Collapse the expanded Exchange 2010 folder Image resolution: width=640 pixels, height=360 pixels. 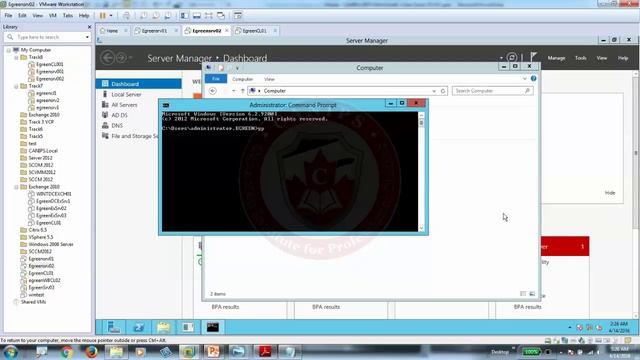point(16,187)
